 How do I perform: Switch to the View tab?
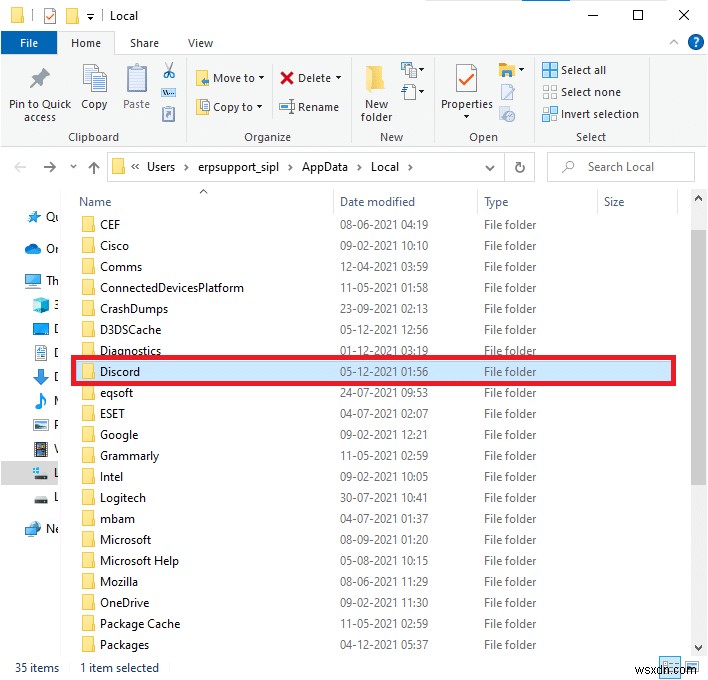[x=200, y=43]
